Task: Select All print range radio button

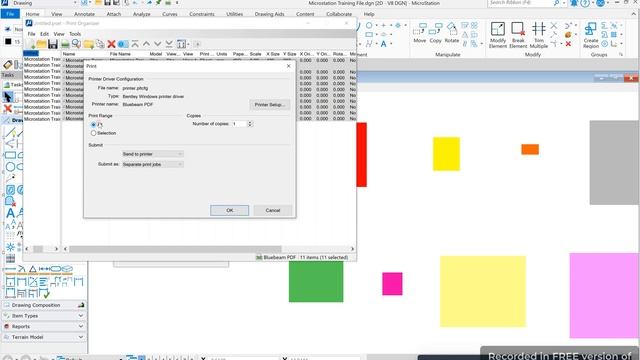Action: 93,124
